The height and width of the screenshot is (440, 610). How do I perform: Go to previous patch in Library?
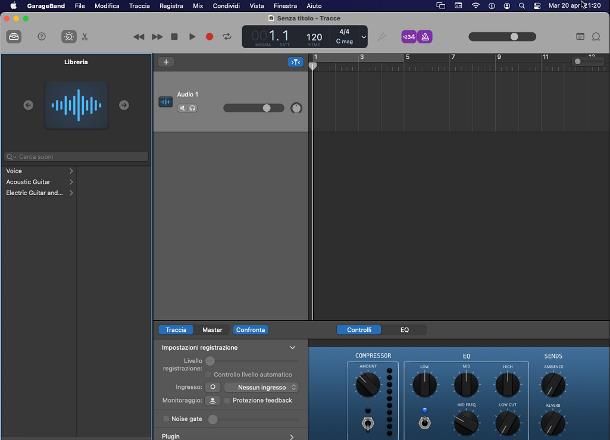(x=28, y=105)
